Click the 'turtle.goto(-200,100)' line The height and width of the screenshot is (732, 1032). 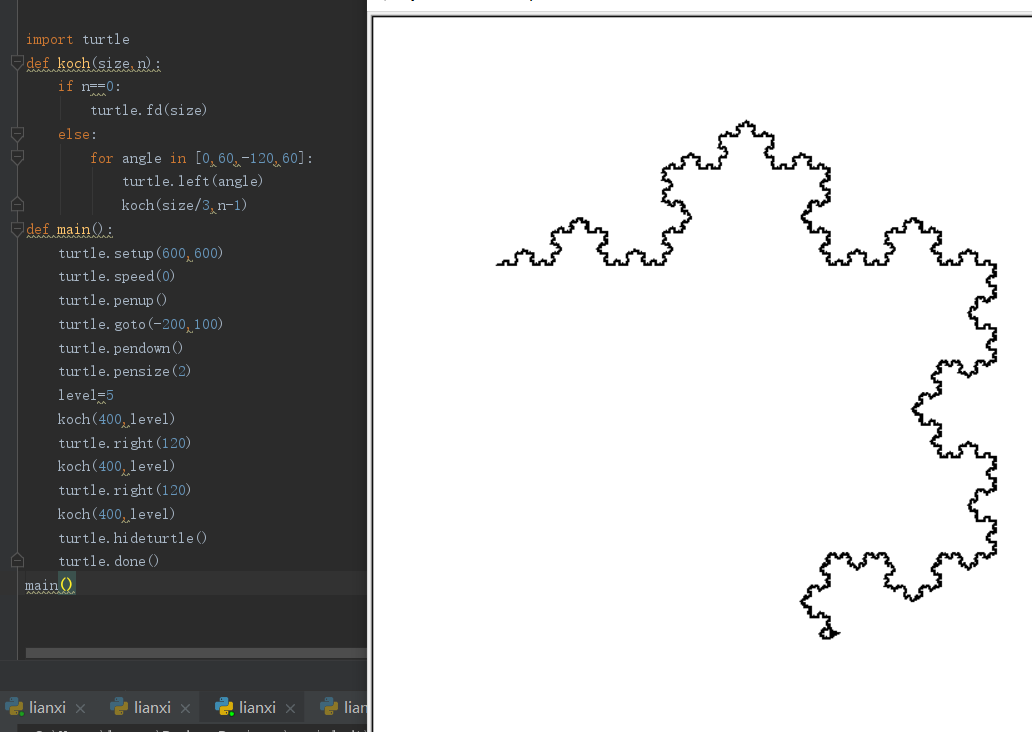click(x=141, y=324)
